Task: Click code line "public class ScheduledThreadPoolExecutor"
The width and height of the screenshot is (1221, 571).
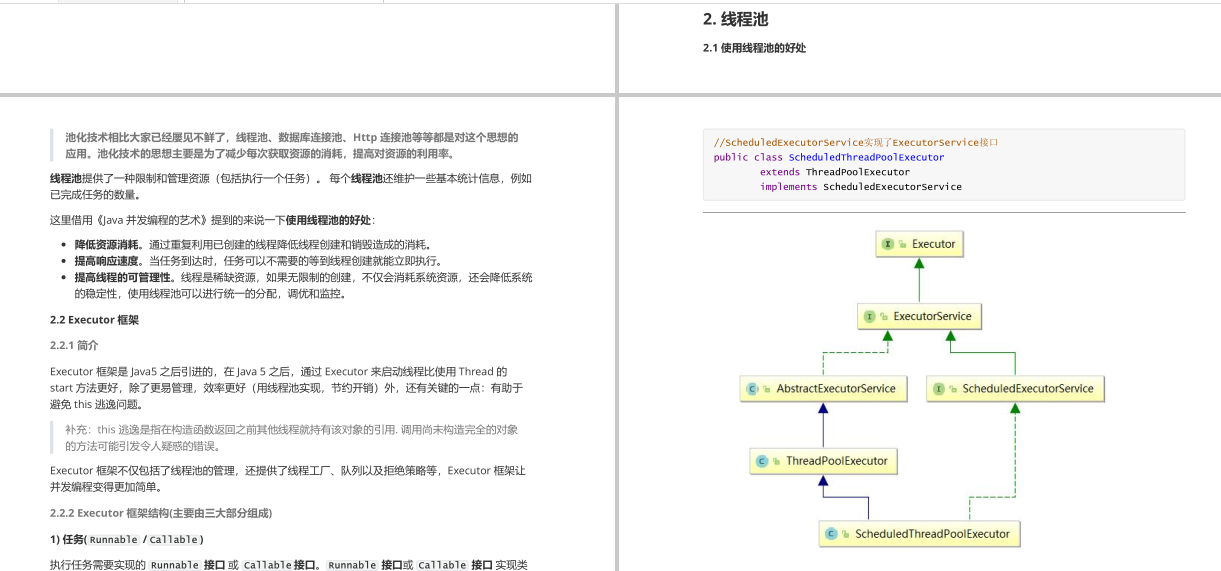Action: tap(829, 157)
